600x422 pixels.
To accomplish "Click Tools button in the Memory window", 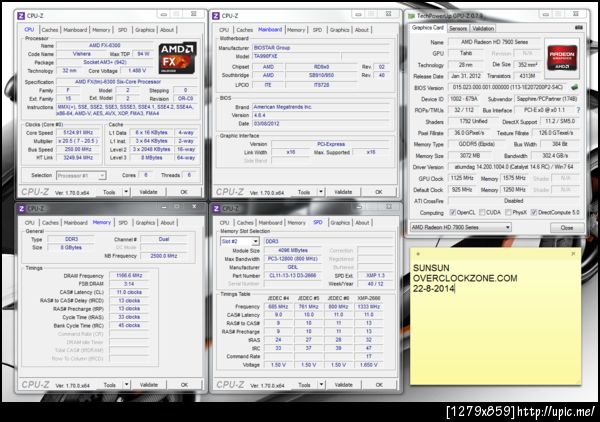I will click(x=109, y=385).
